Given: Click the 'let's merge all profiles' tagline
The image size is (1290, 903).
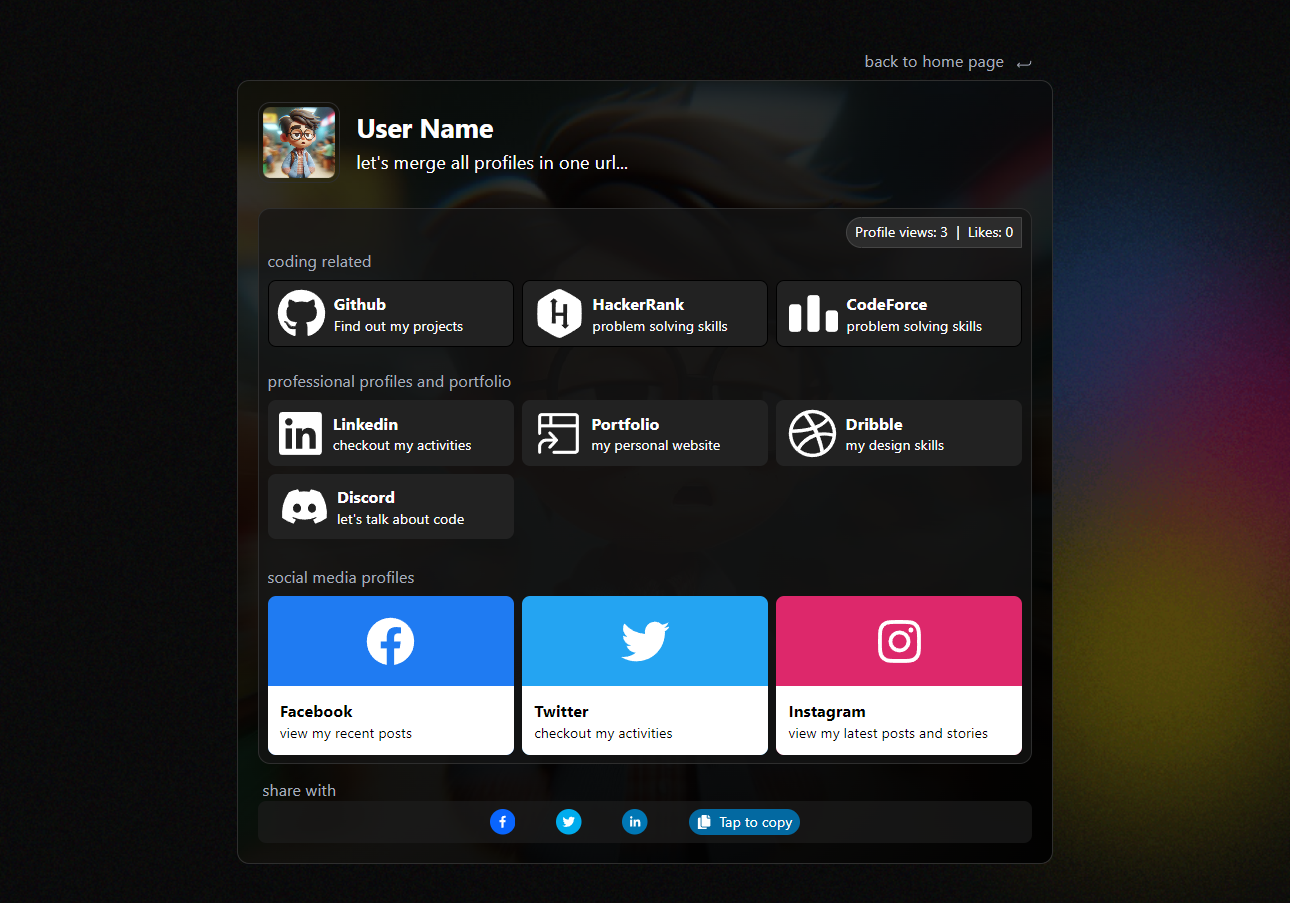Looking at the screenshot, I should [x=492, y=162].
